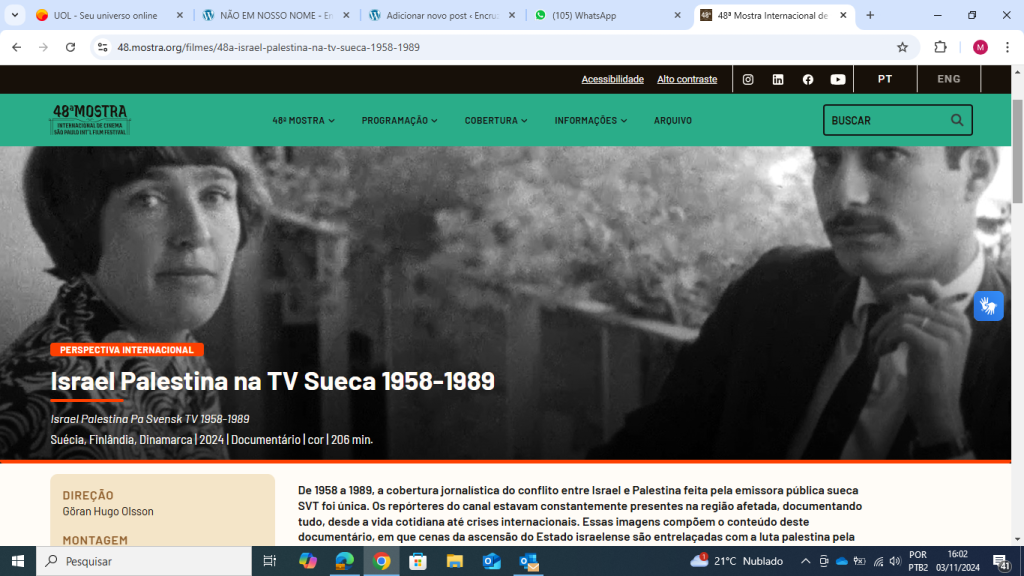Open the festival's Facebook page icon
This screenshot has height=576, width=1024.
point(808,80)
